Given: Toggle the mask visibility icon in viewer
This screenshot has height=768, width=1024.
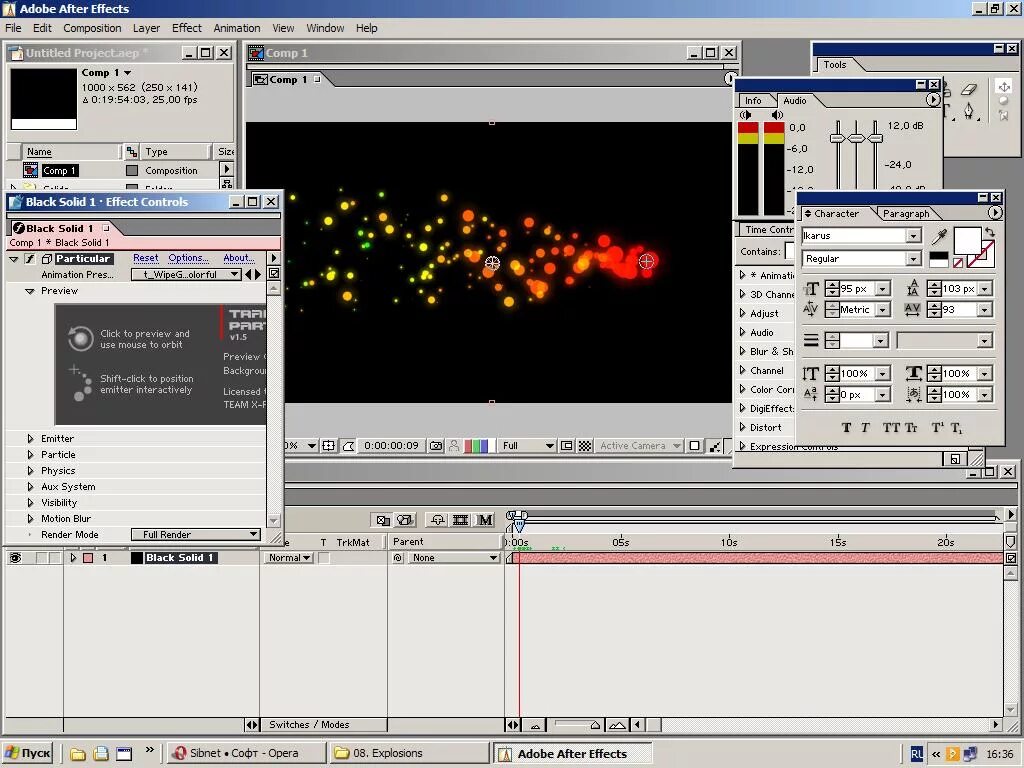Looking at the screenshot, I should [348, 445].
